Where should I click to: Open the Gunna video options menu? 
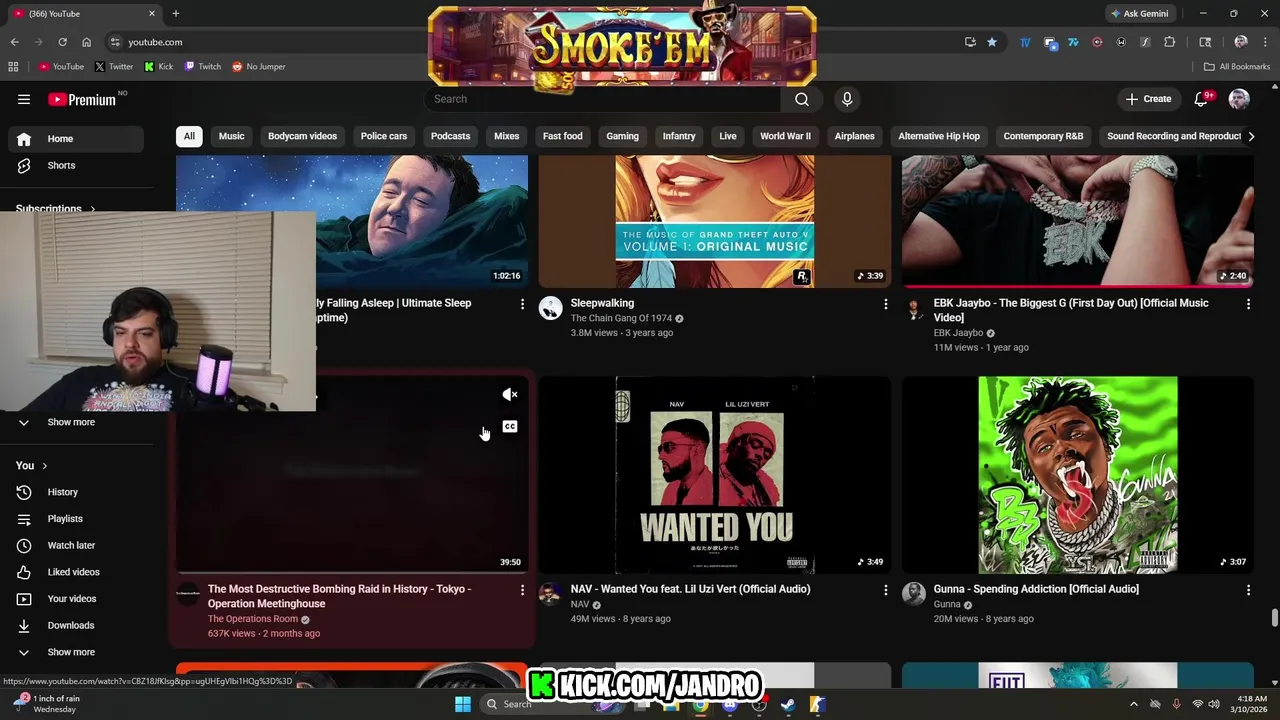click(1248, 590)
